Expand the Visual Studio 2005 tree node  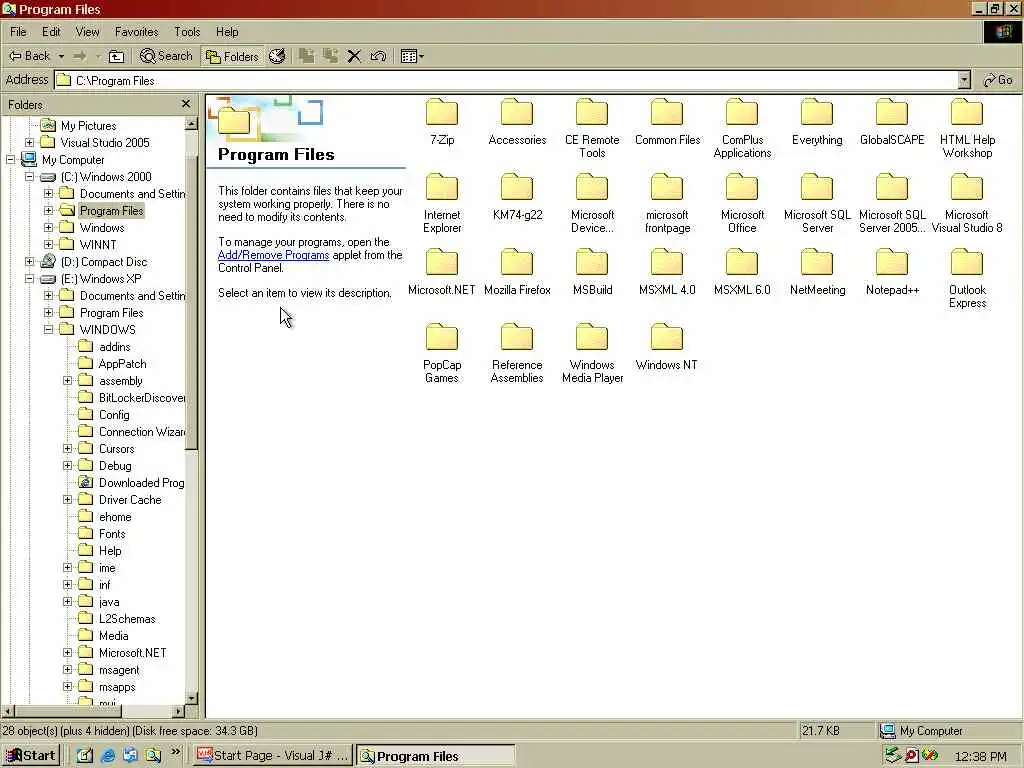29,142
